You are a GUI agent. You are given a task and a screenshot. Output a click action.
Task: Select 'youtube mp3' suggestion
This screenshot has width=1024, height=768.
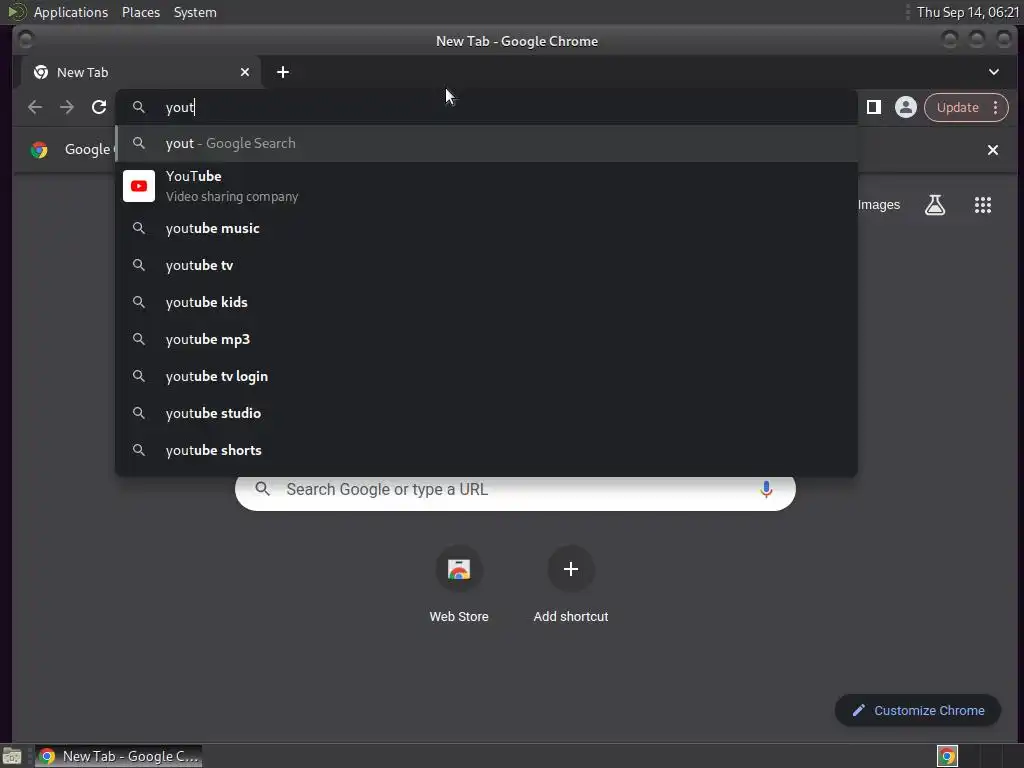click(x=486, y=340)
